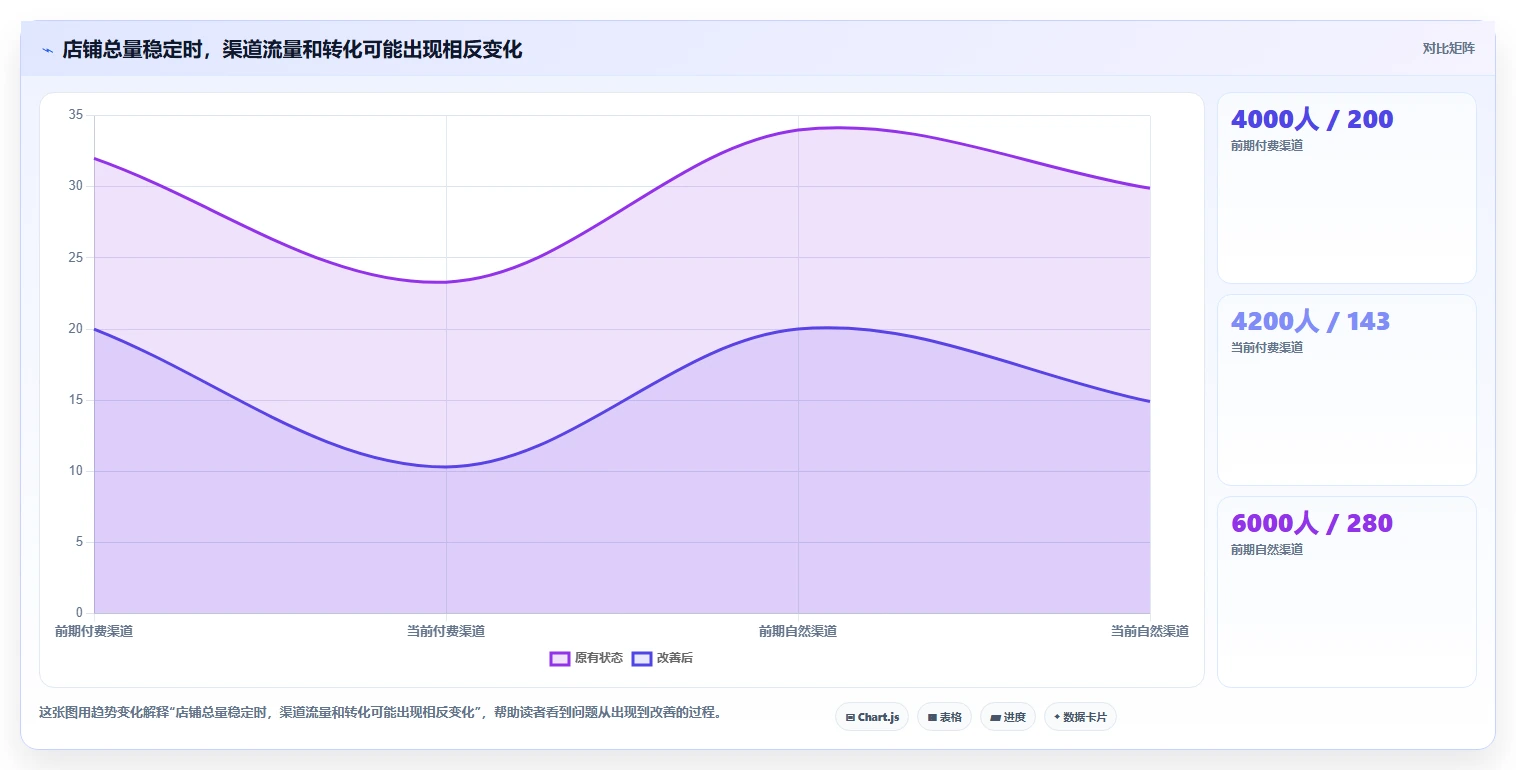Screen dimensions: 1516x770
Task: Open the 4000人 / 200 data card
Action: (x=1346, y=188)
